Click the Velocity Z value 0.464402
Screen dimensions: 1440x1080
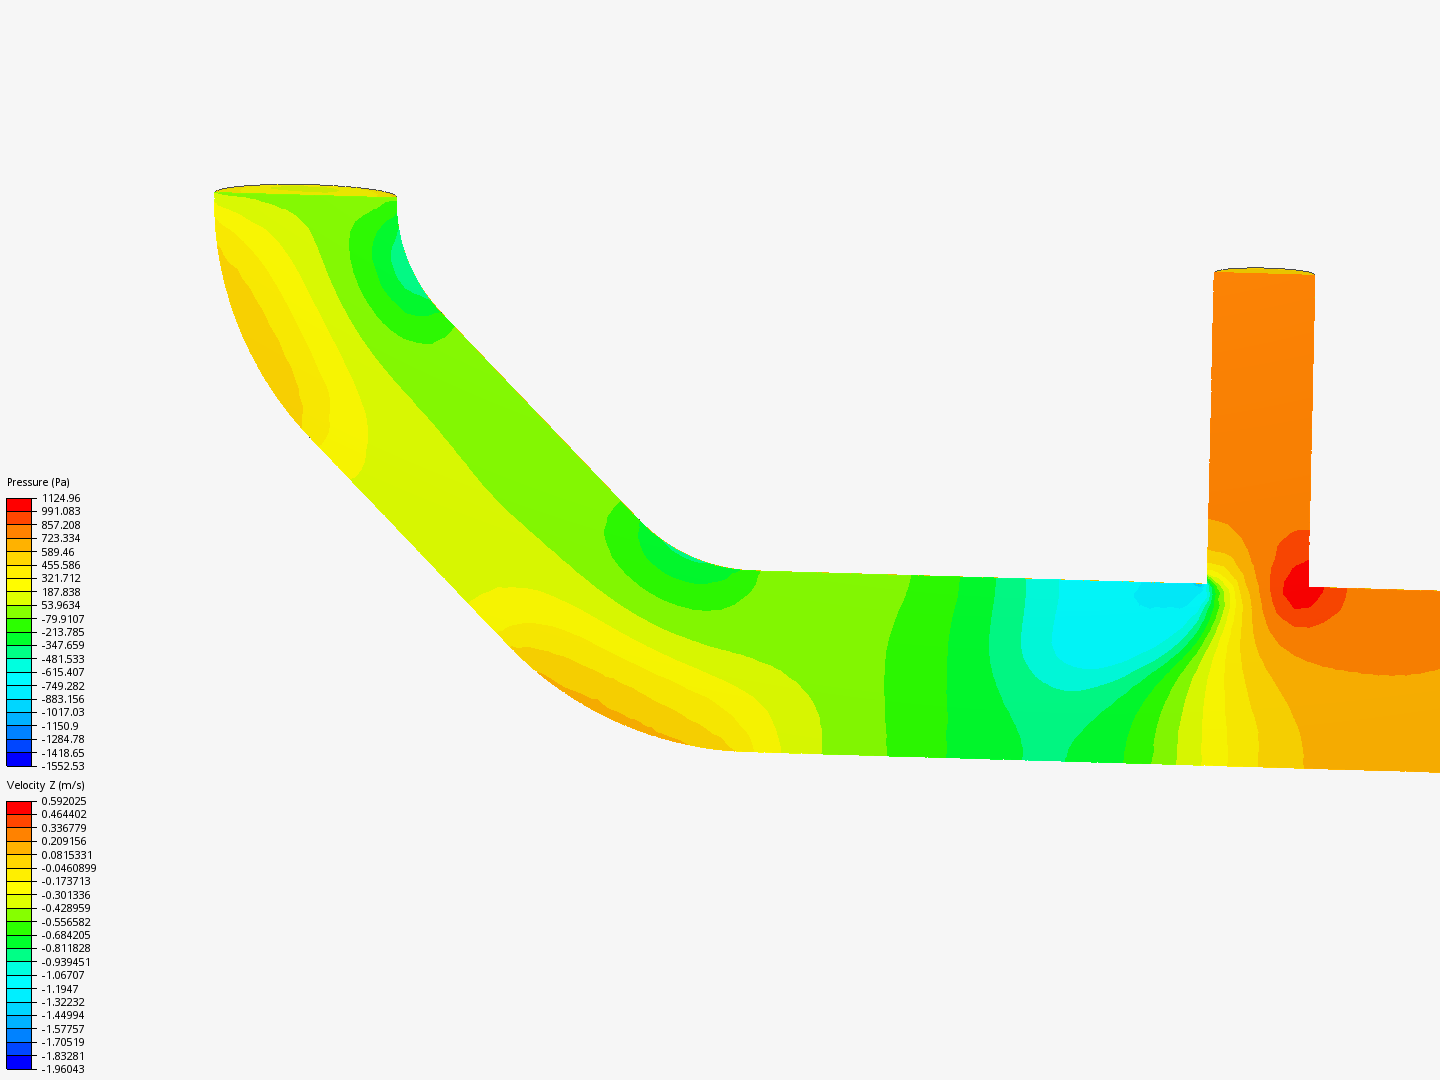click(64, 814)
